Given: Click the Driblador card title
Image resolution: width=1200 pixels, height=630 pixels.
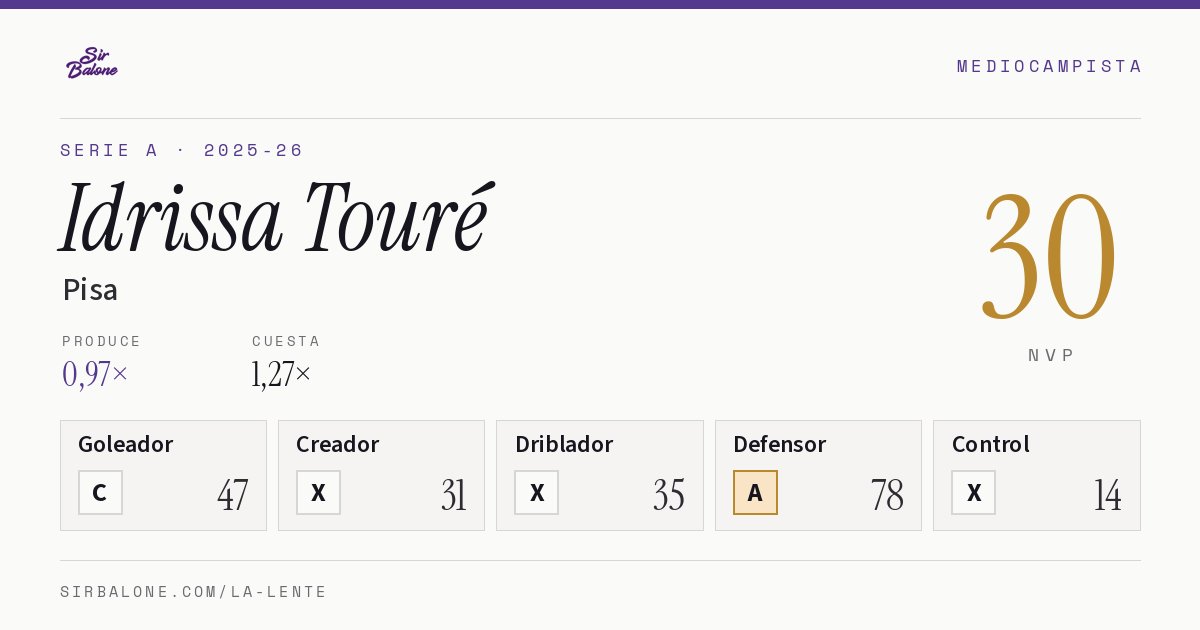Looking at the screenshot, I should click(x=564, y=444).
